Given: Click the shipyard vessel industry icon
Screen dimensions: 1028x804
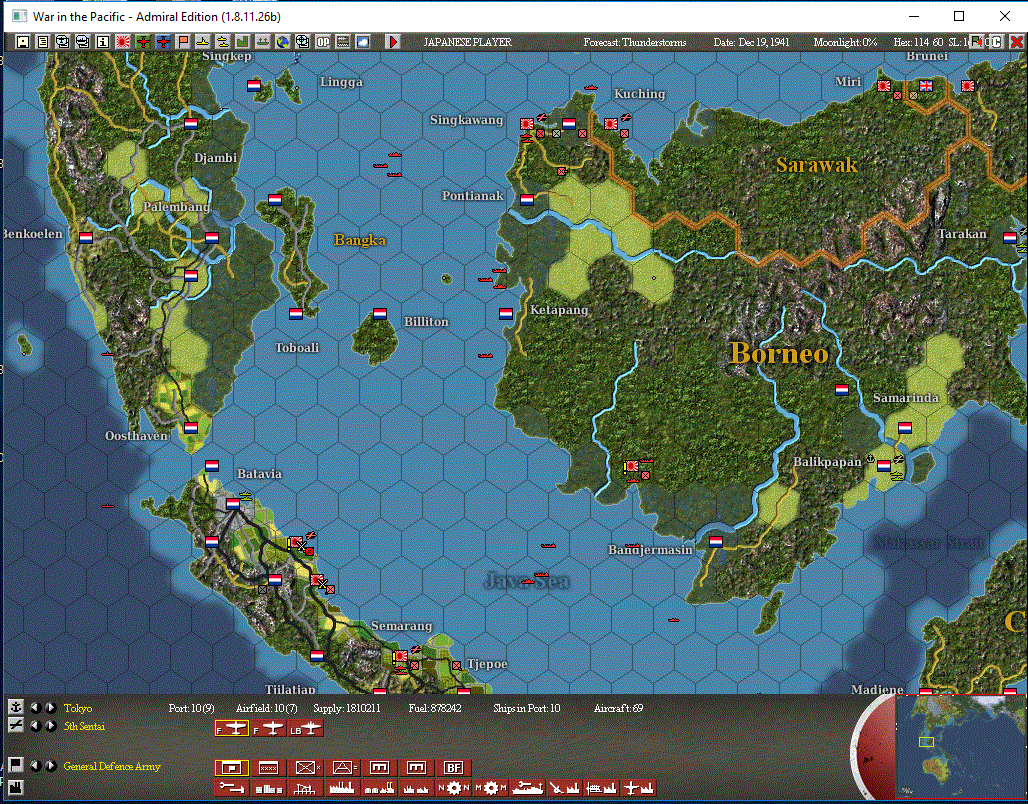Looking at the screenshot, I should tap(528, 788).
